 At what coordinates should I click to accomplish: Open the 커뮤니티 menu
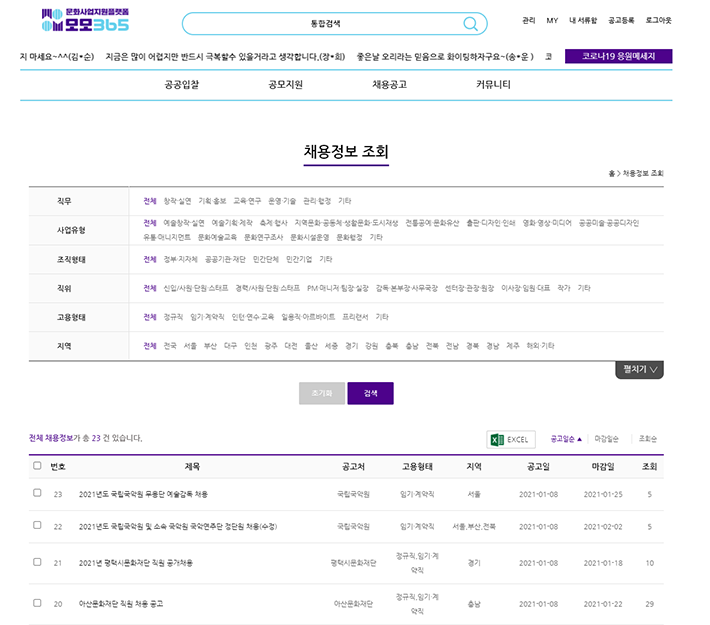(493, 85)
